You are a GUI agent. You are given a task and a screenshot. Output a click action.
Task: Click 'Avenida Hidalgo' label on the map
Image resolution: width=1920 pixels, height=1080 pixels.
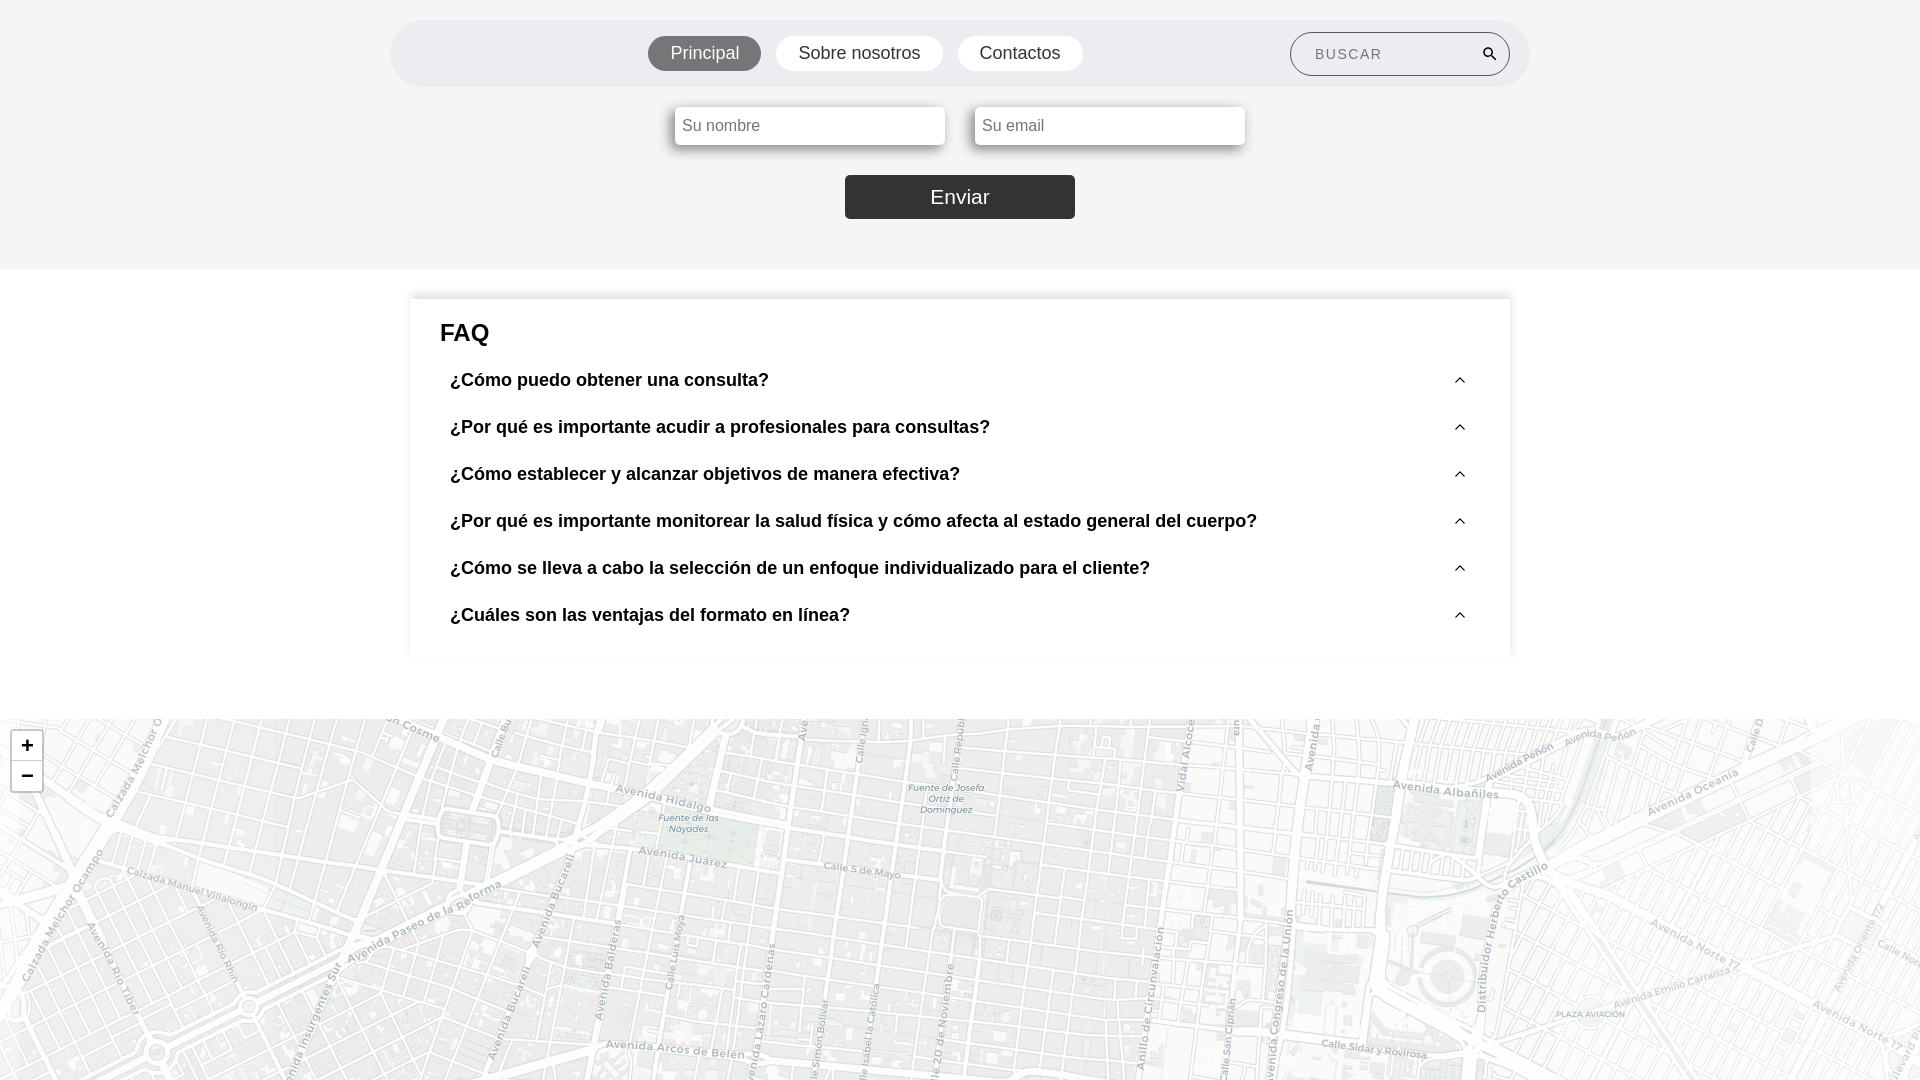663,799
